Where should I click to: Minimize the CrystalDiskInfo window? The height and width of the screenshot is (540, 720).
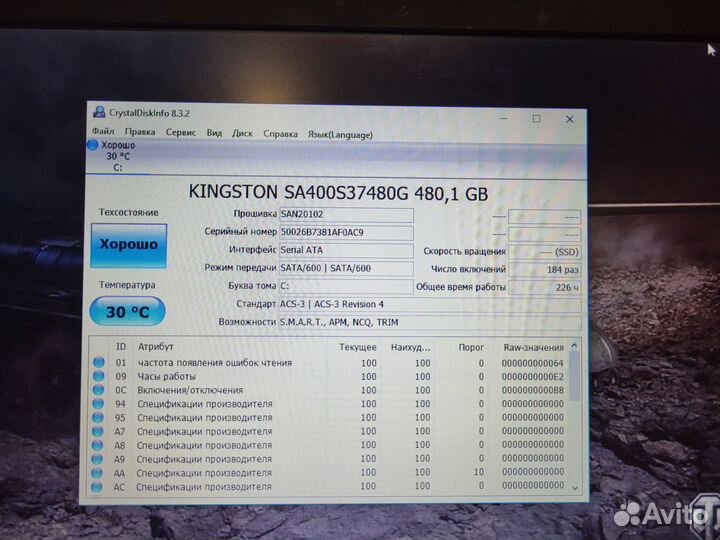(x=504, y=118)
